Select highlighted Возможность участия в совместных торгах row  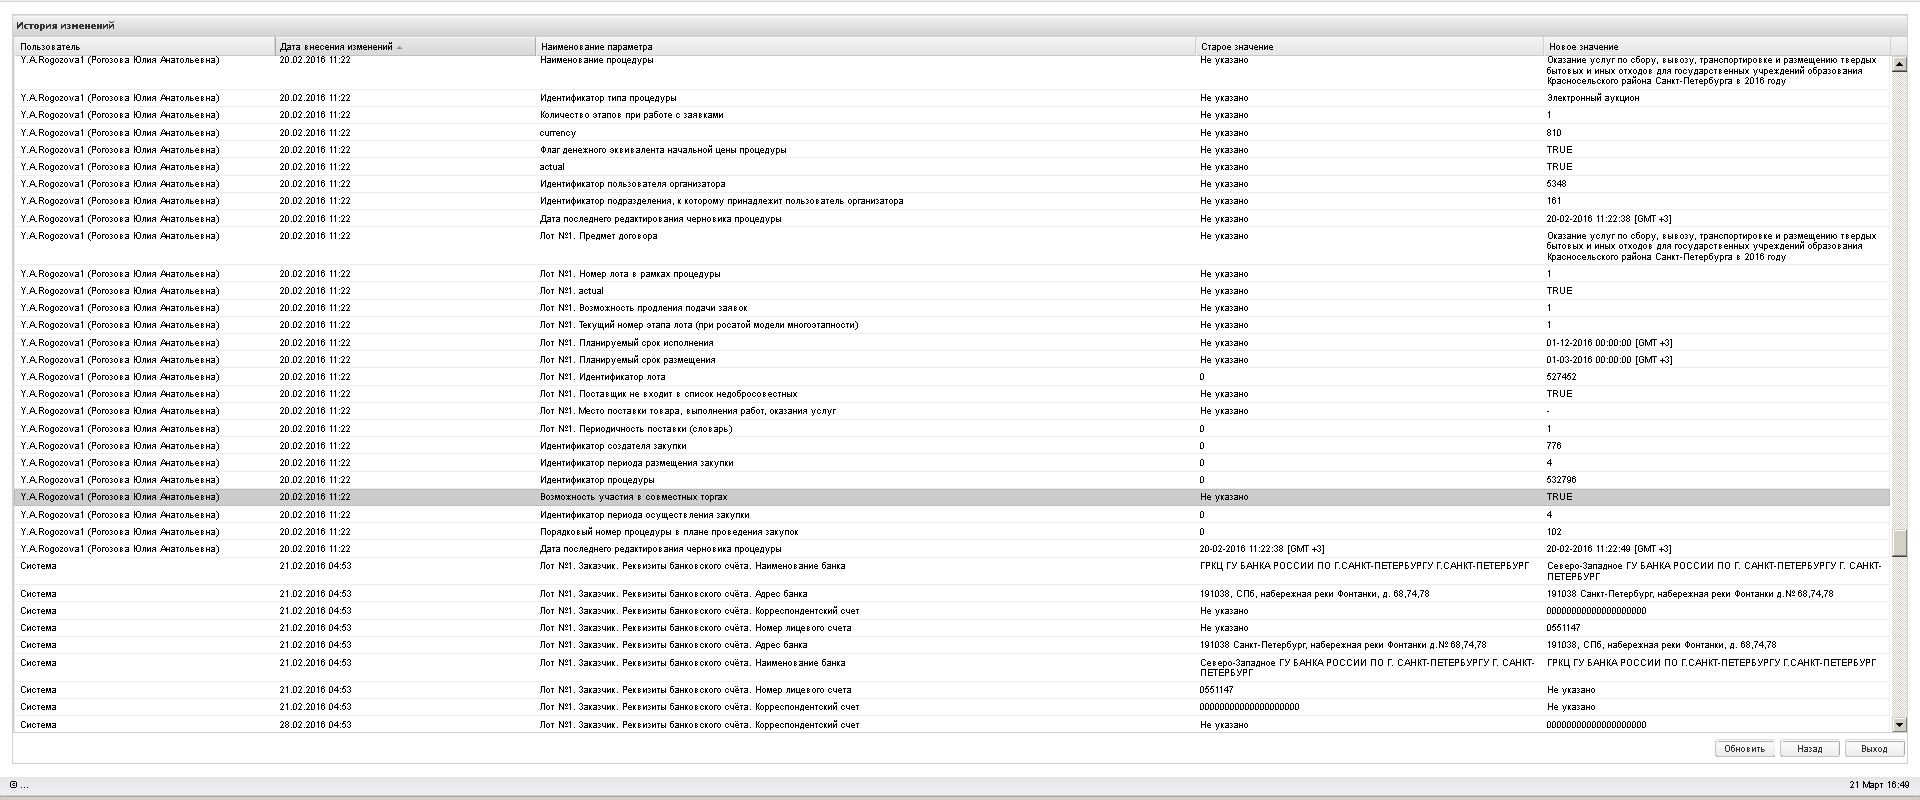[952, 497]
